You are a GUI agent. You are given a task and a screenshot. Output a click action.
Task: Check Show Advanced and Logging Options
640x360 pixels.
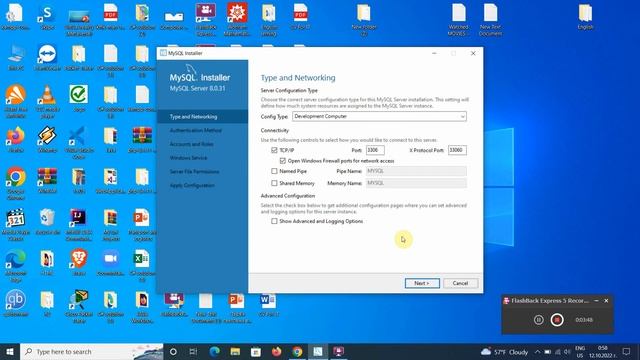[274, 221]
